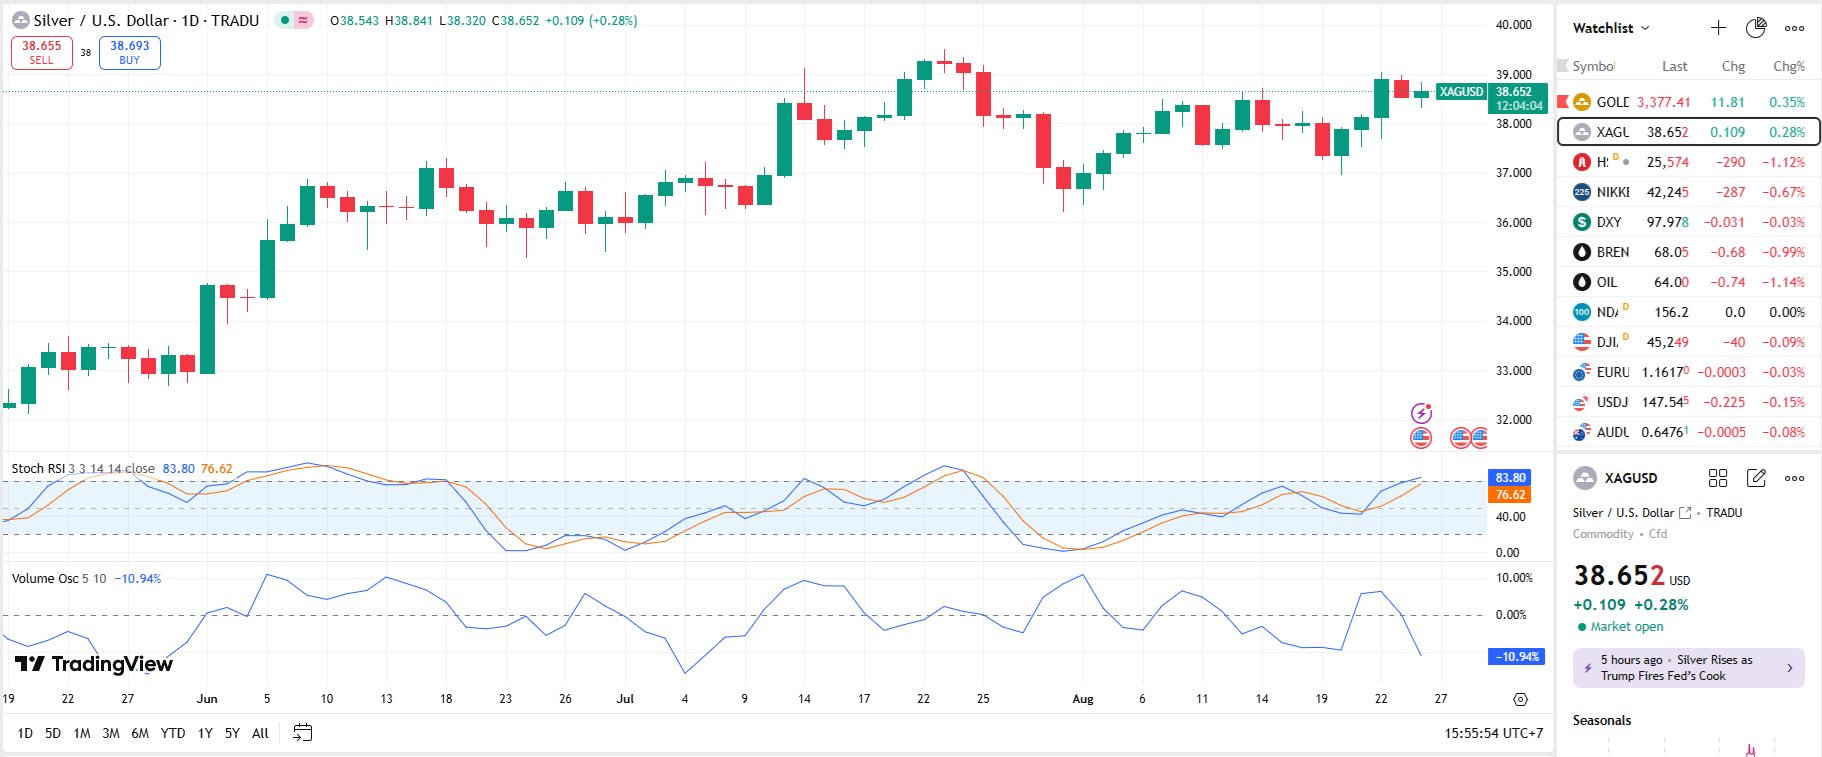Select the 1Y time range
Image resolution: width=1822 pixels, height=757 pixels.
[205, 733]
